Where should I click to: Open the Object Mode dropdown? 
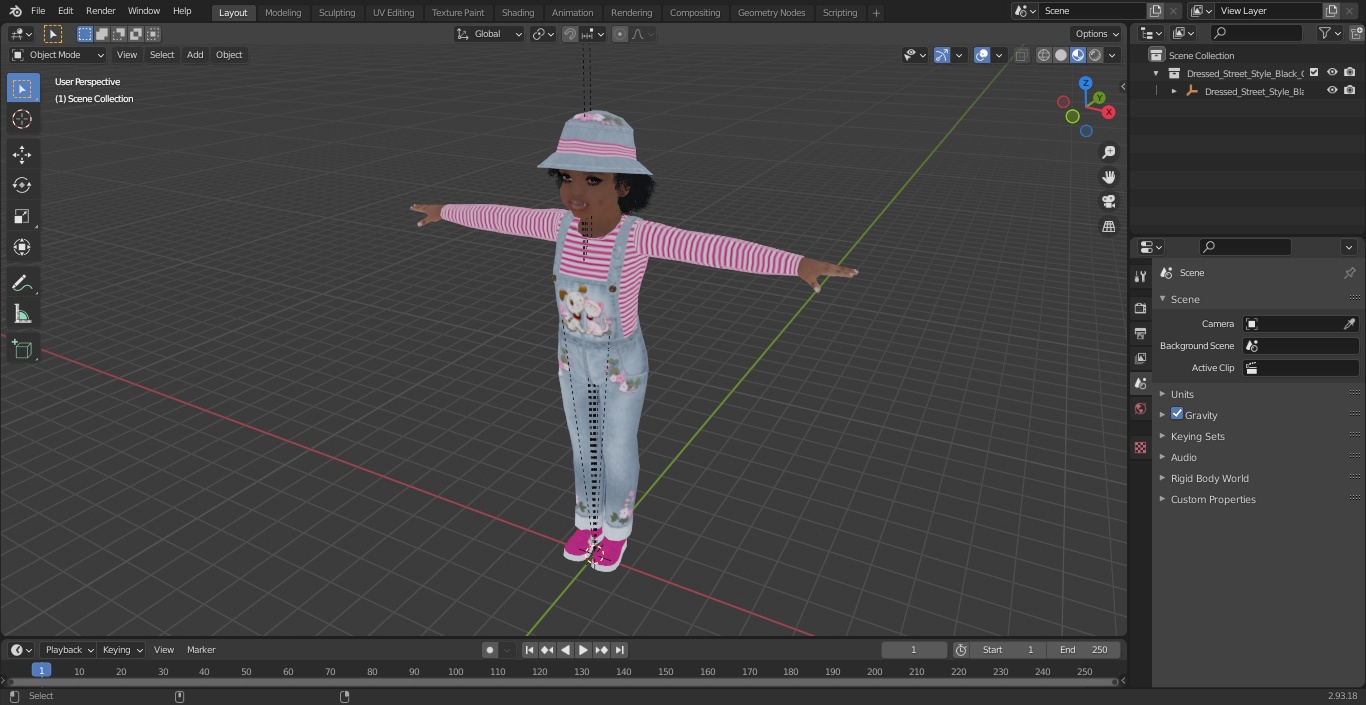(x=58, y=55)
